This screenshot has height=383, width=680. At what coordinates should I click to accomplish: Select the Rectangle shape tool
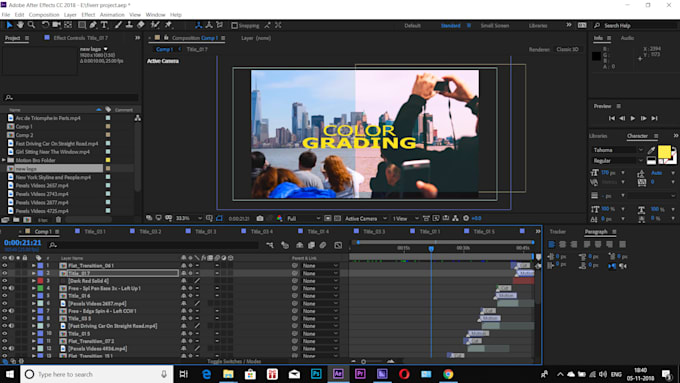(82, 25)
